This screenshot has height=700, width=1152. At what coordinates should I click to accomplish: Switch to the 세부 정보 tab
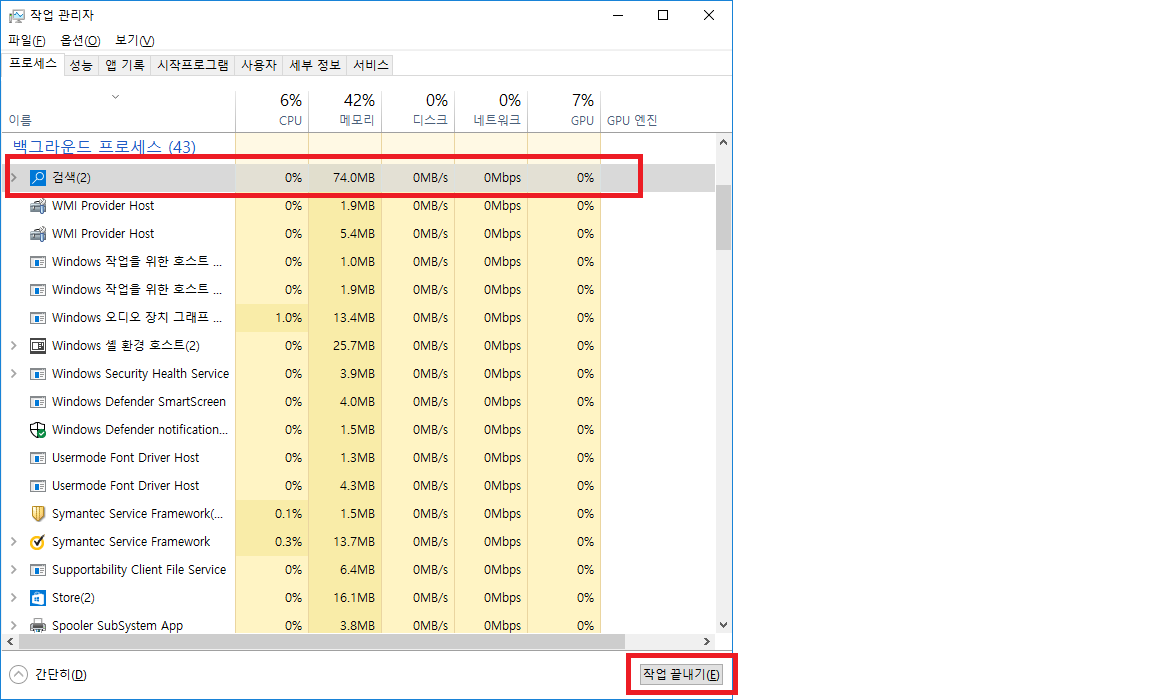[x=314, y=65]
